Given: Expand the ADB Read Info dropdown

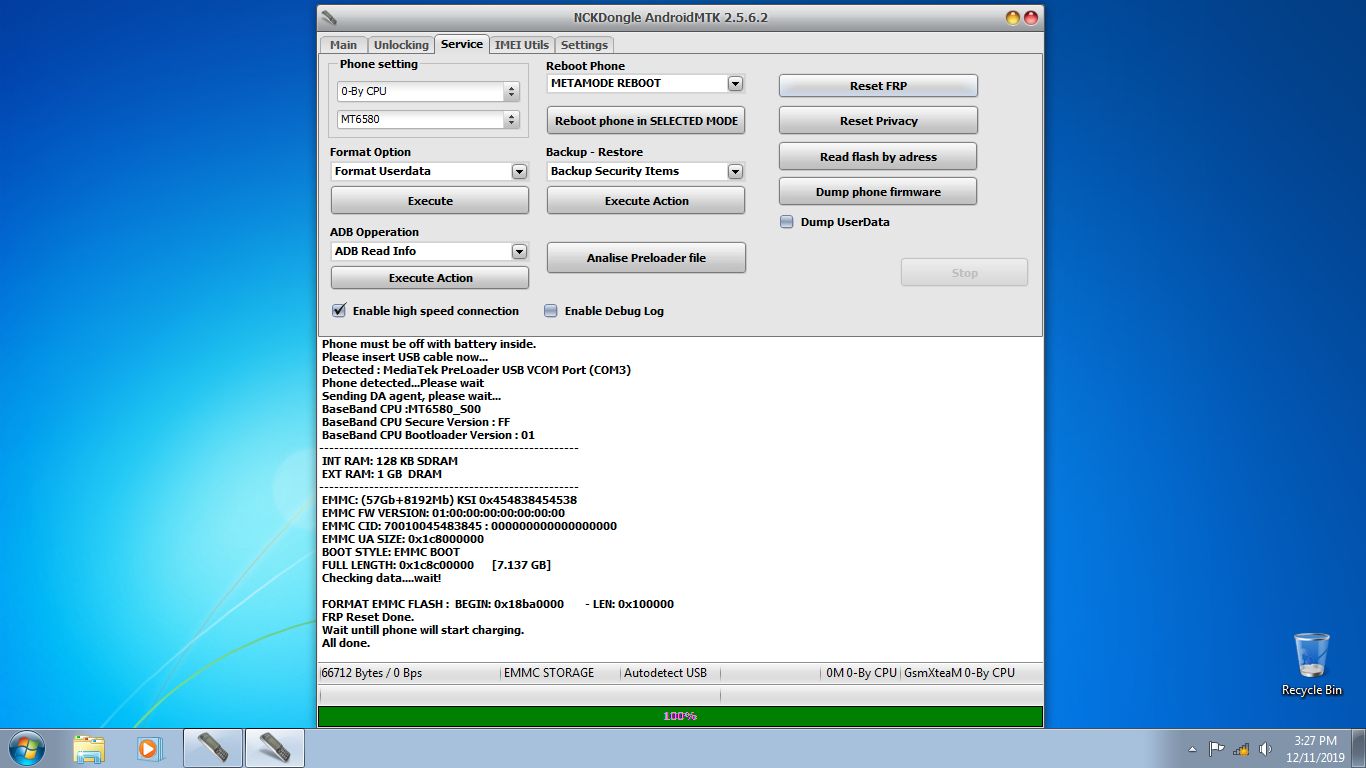Looking at the screenshot, I should coord(519,251).
